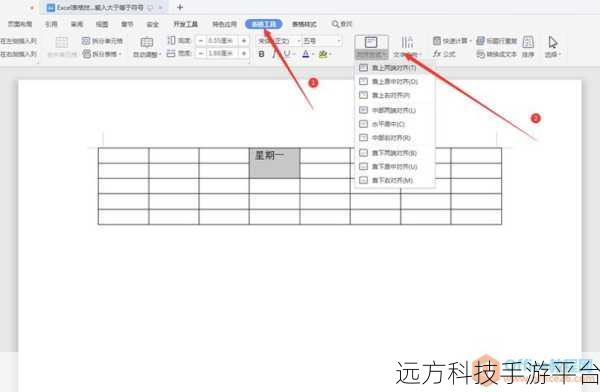Switch to the Review ribbon tab
The image size is (600, 392).
tap(77, 24)
